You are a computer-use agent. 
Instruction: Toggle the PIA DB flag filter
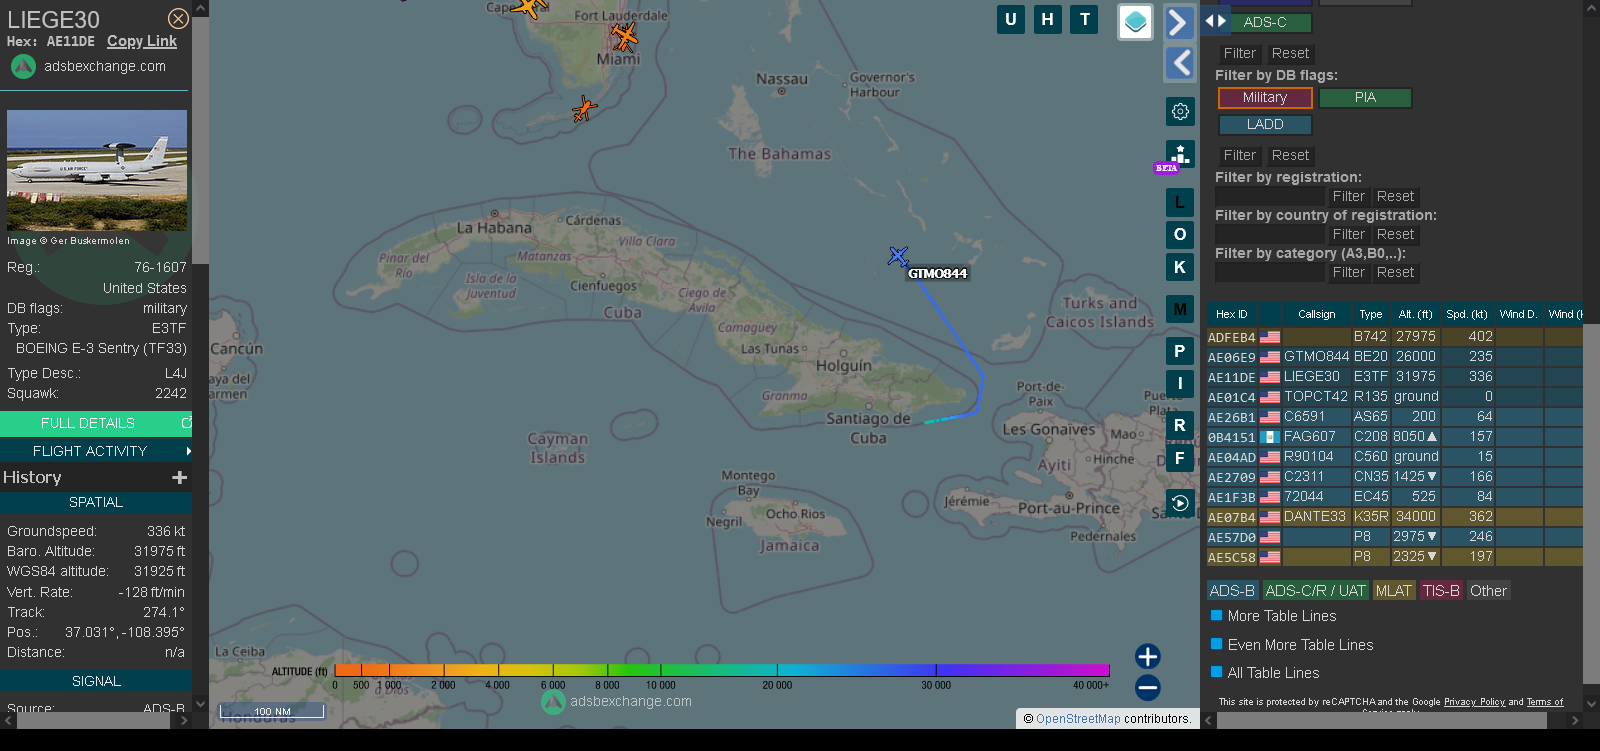(1365, 97)
